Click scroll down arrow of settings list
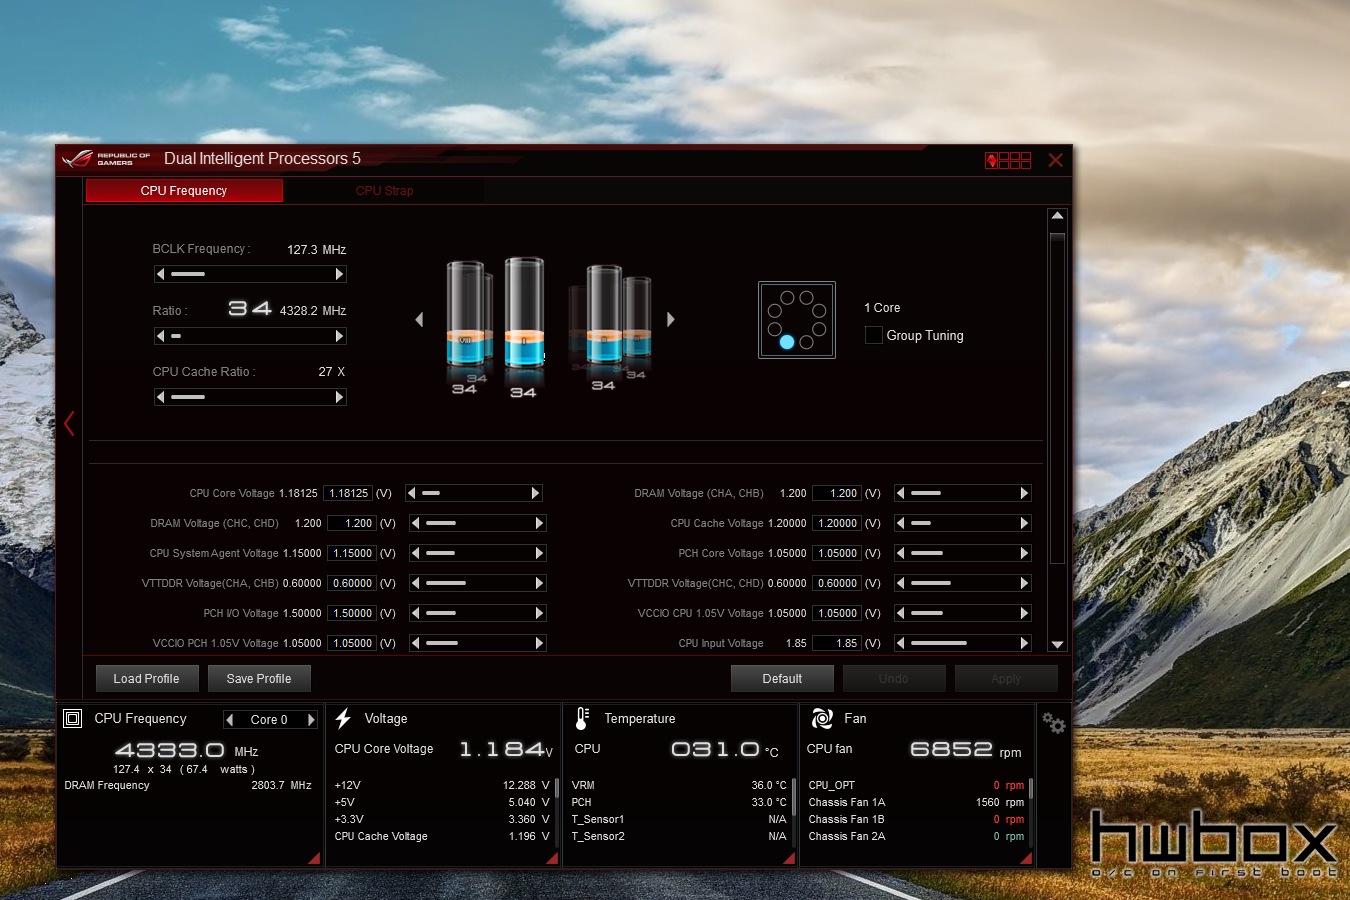Viewport: 1350px width, 900px height. [1057, 645]
